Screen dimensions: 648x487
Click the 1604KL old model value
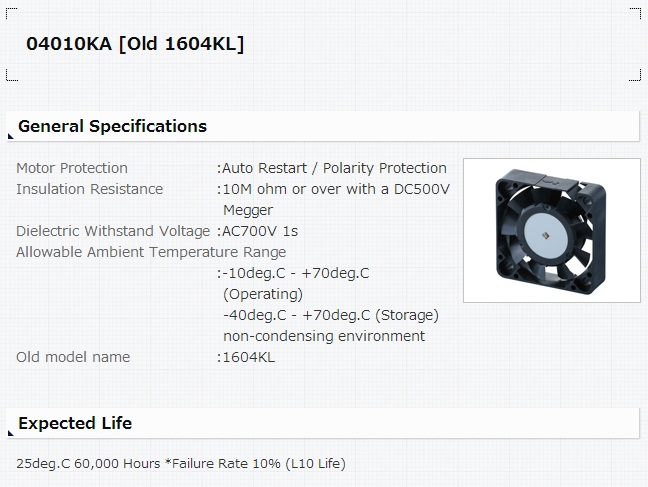tap(248, 357)
